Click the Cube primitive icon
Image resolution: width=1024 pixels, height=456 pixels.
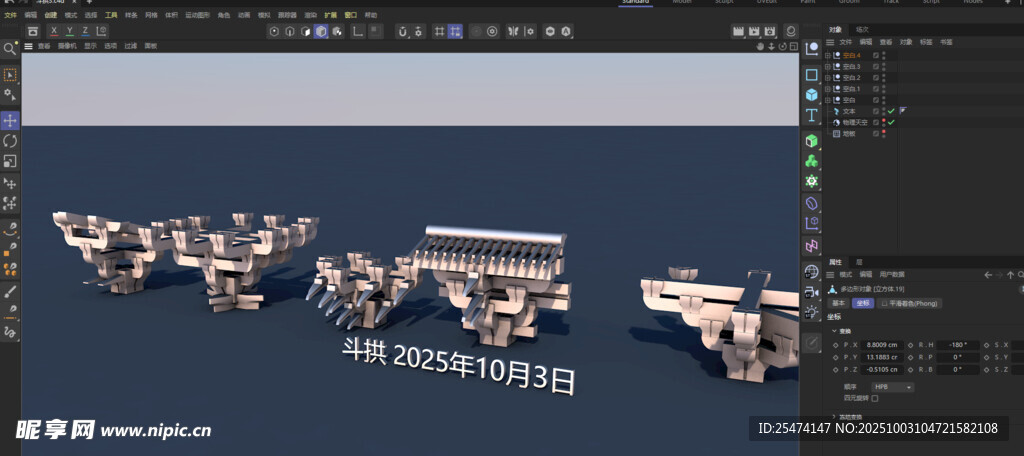click(812, 95)
